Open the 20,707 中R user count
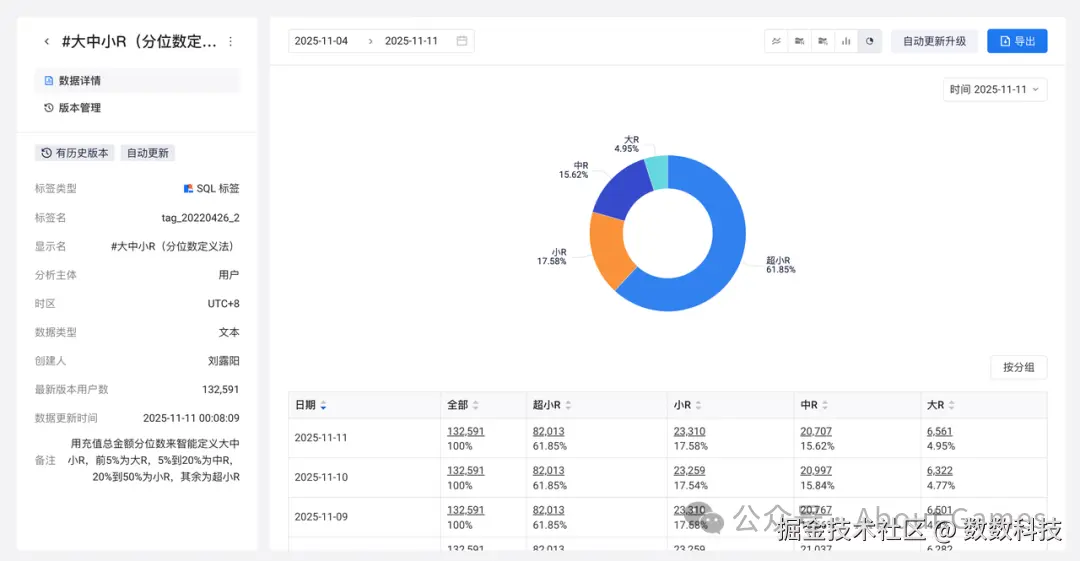 click(x=816, y=431)
